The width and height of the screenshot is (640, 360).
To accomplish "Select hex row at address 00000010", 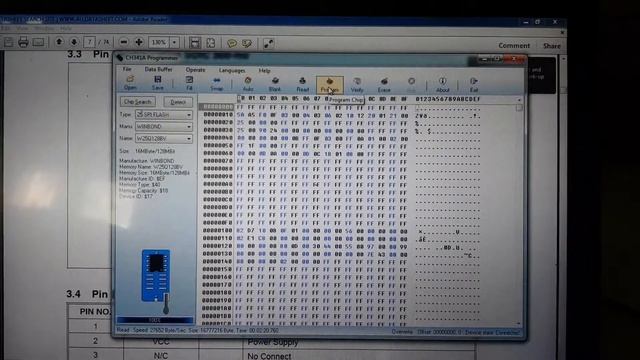I will coord(218,115).
